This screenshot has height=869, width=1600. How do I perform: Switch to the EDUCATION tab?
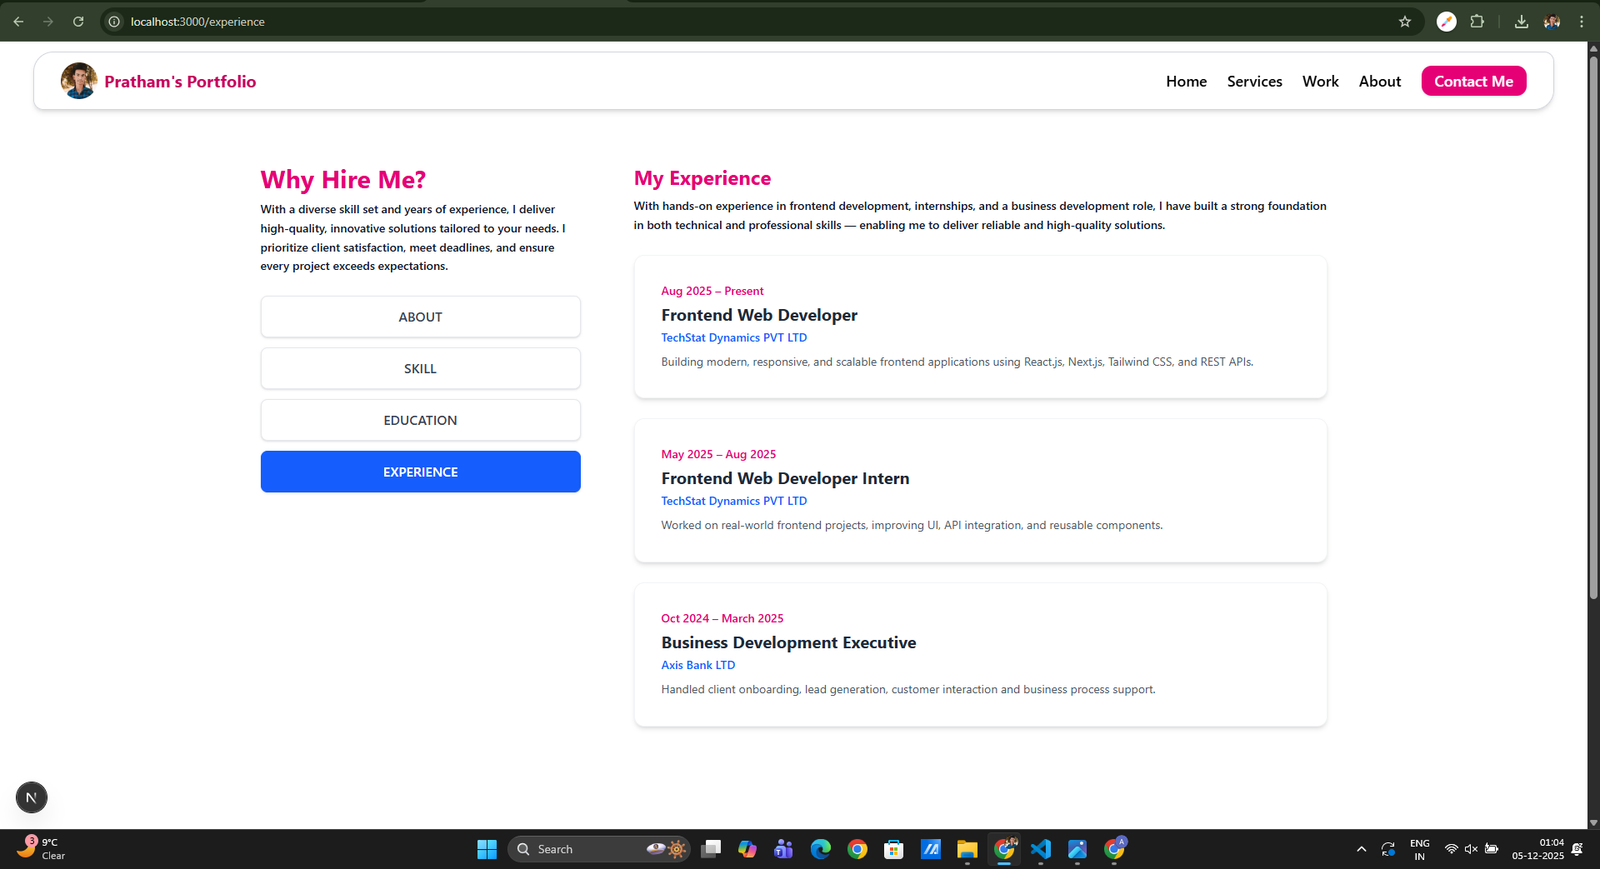click(420, 420)
